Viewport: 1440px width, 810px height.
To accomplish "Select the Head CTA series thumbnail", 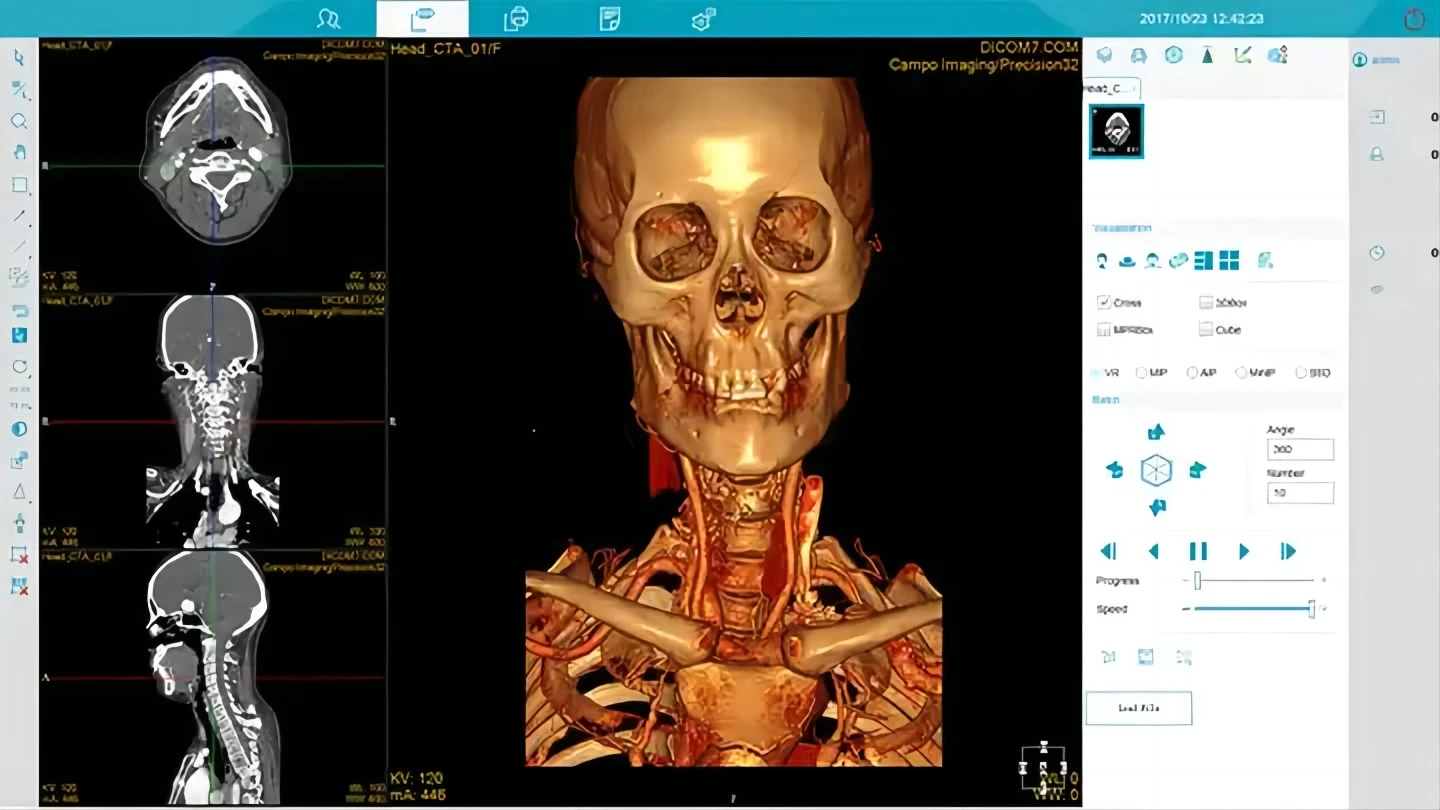I will [1116, 131].
